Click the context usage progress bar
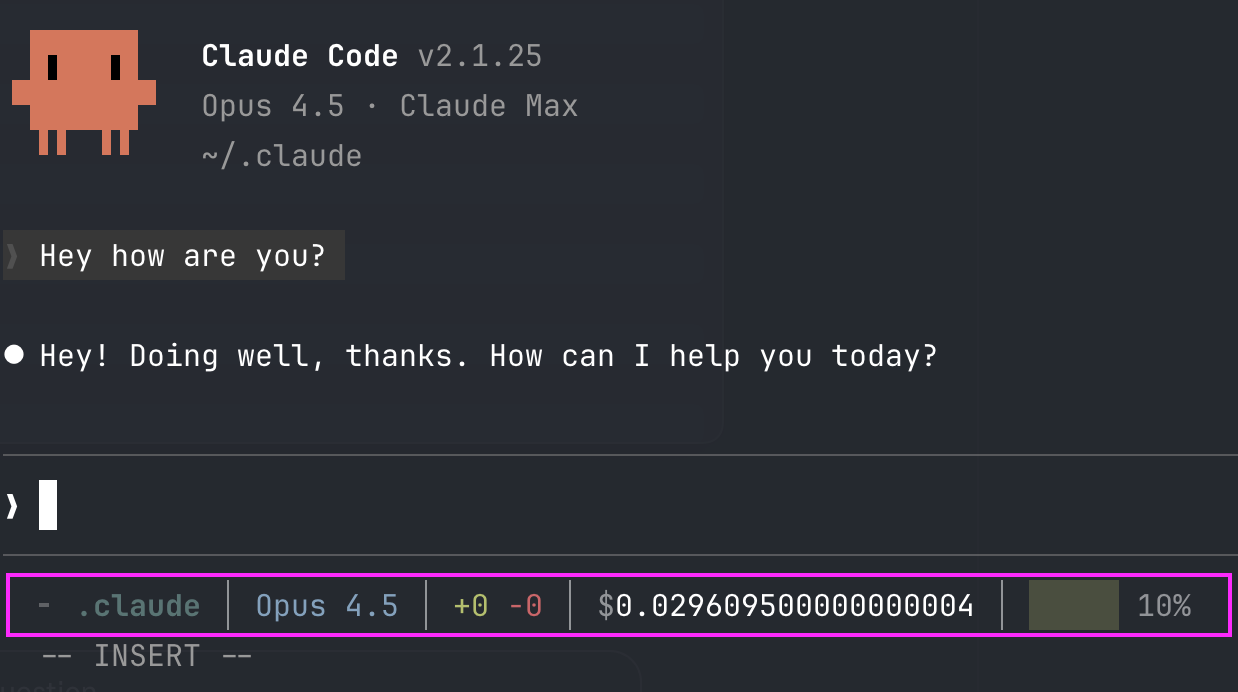Image resolution: width=1238 pixels, height=692 pixels. pyautogui.click(x=1073, y=604)
